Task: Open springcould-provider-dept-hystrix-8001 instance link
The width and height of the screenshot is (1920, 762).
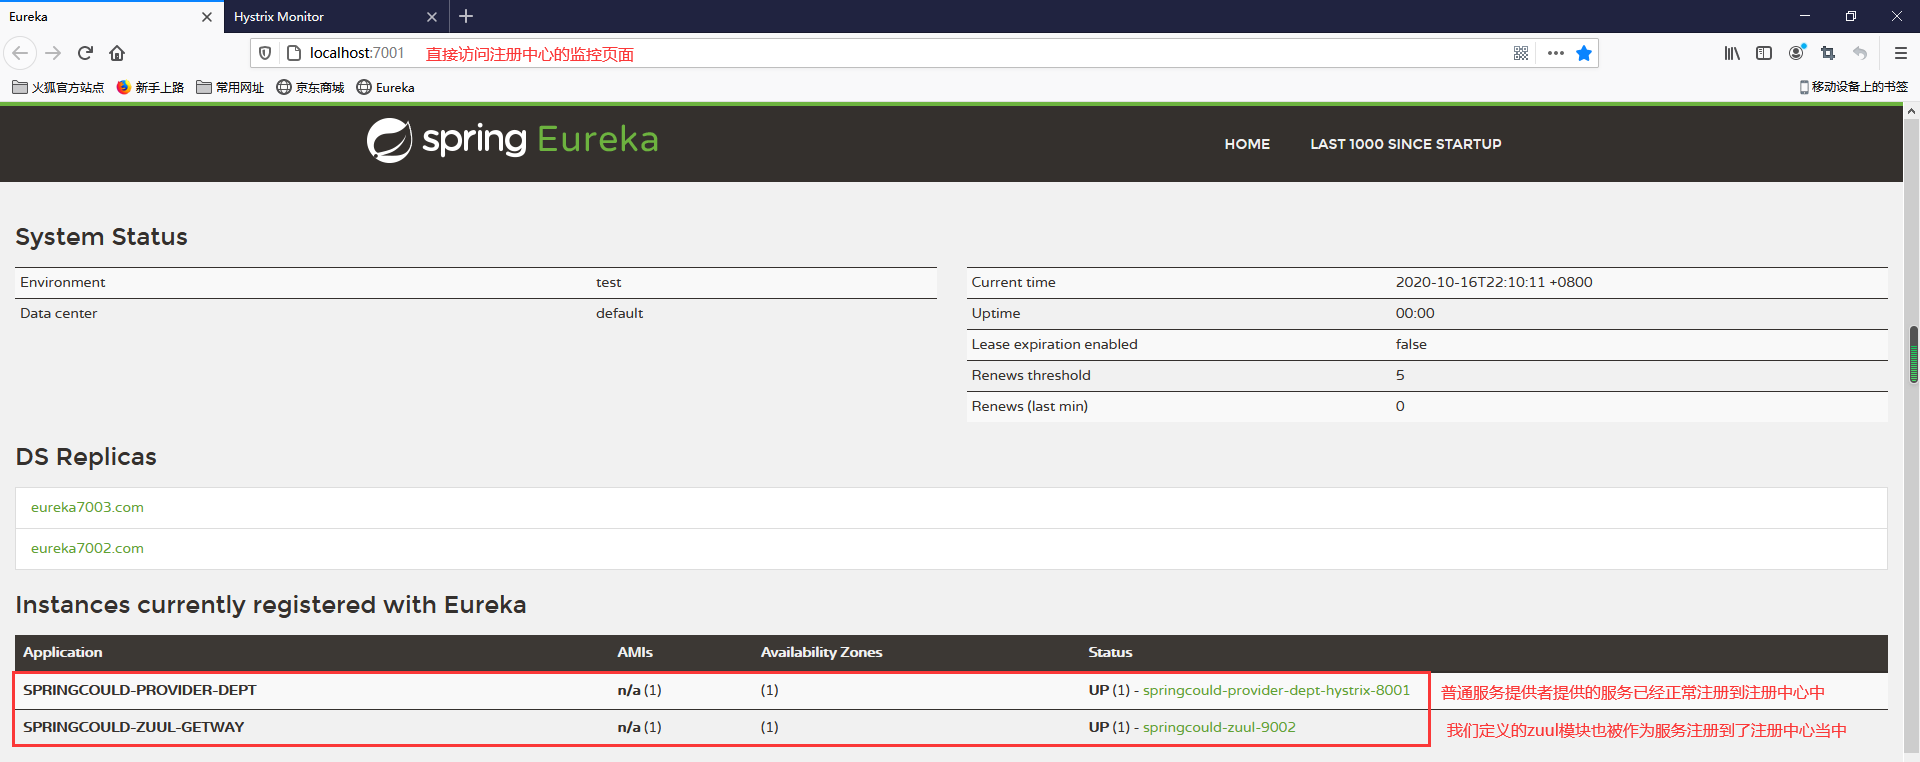Action: (1276, 690)
